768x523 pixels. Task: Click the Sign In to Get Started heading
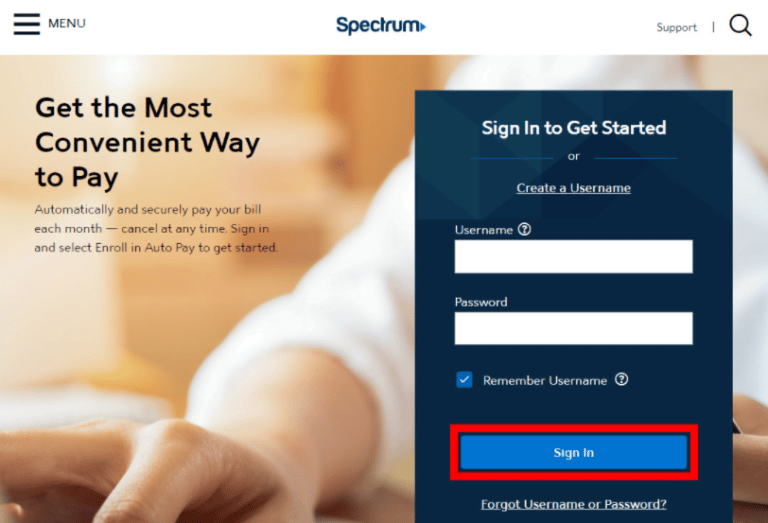coord(574,128)
